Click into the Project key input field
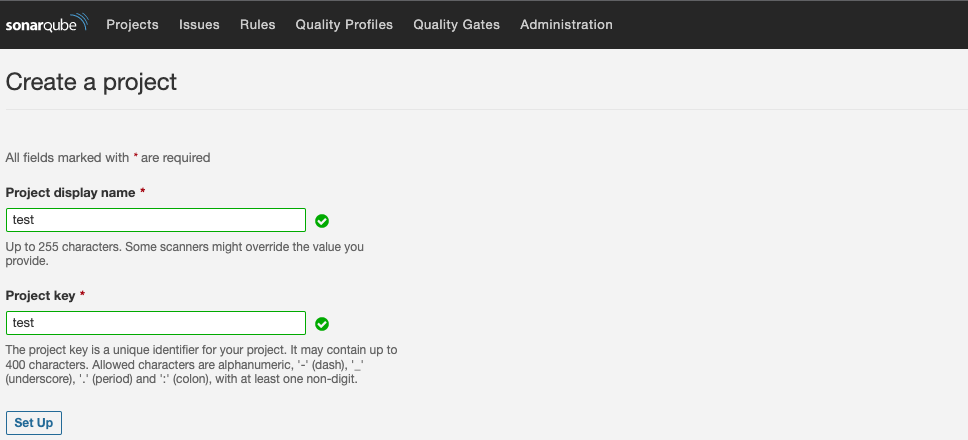 155,323
